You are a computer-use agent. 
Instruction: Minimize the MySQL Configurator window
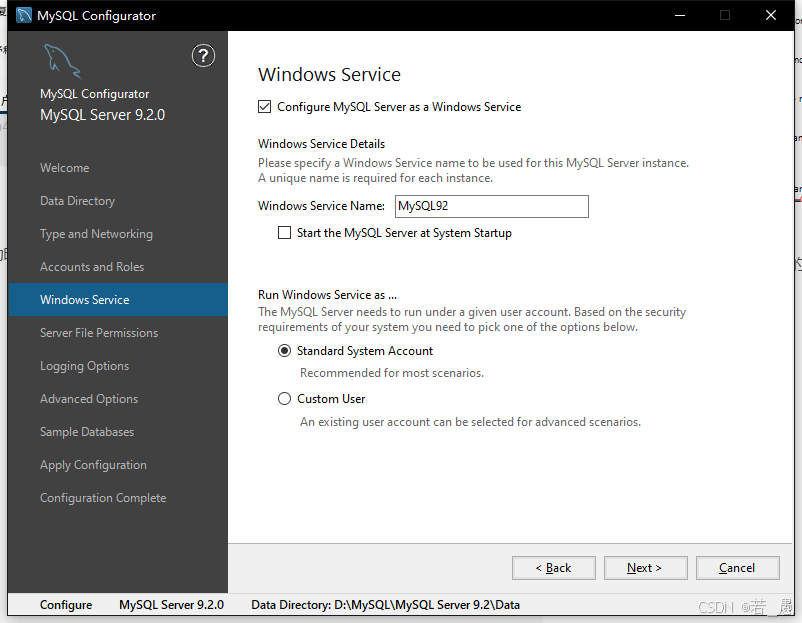[680, 15]
